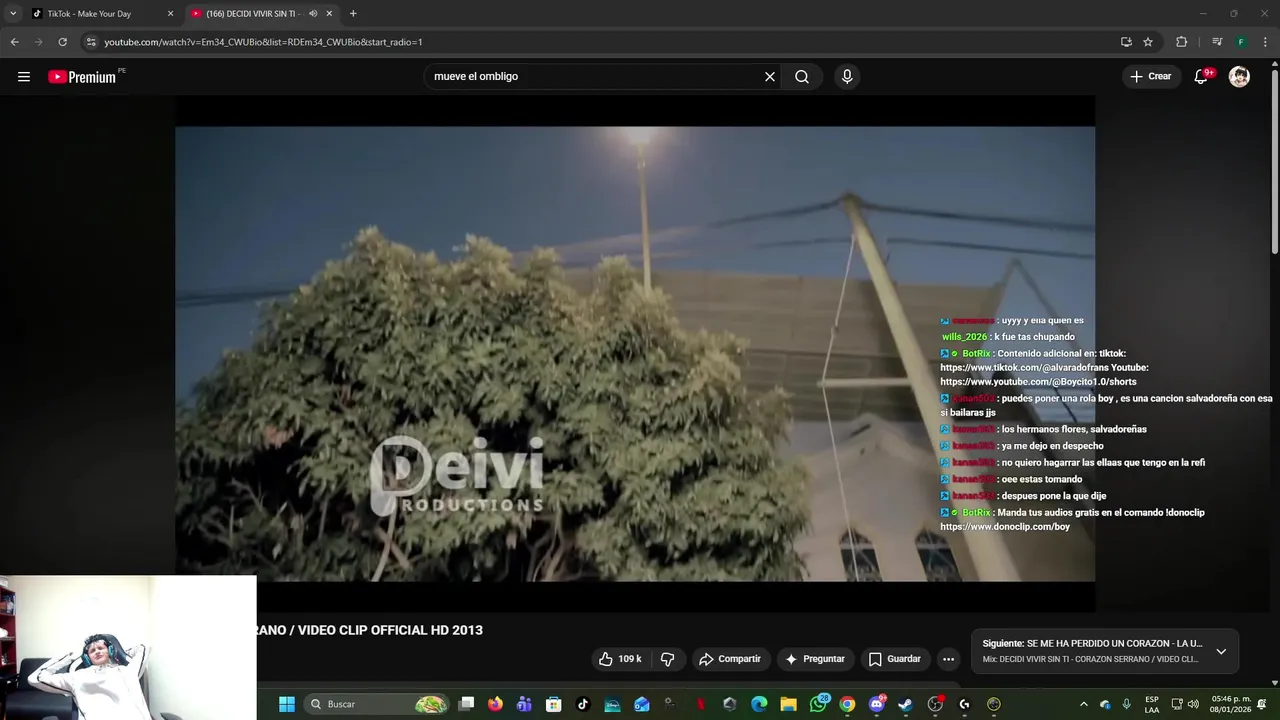The width and height of the screenshot is (1280, 720).
Task: Close the TikTok tab
Action: tap(170, 14)
